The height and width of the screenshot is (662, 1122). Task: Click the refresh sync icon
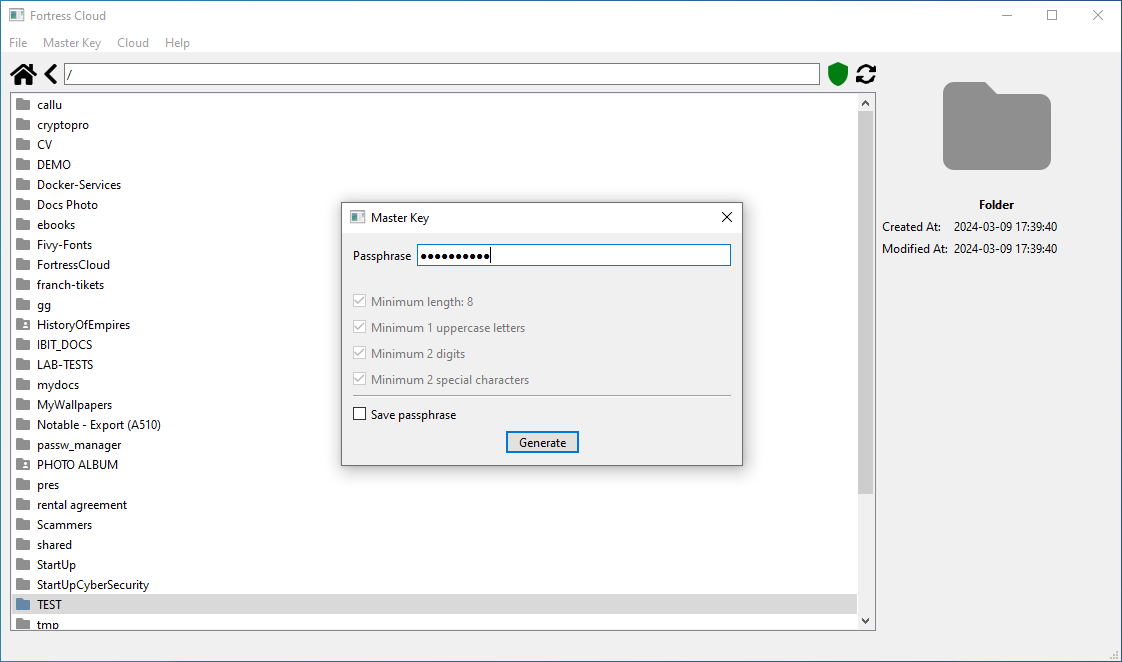click(865, 73)
